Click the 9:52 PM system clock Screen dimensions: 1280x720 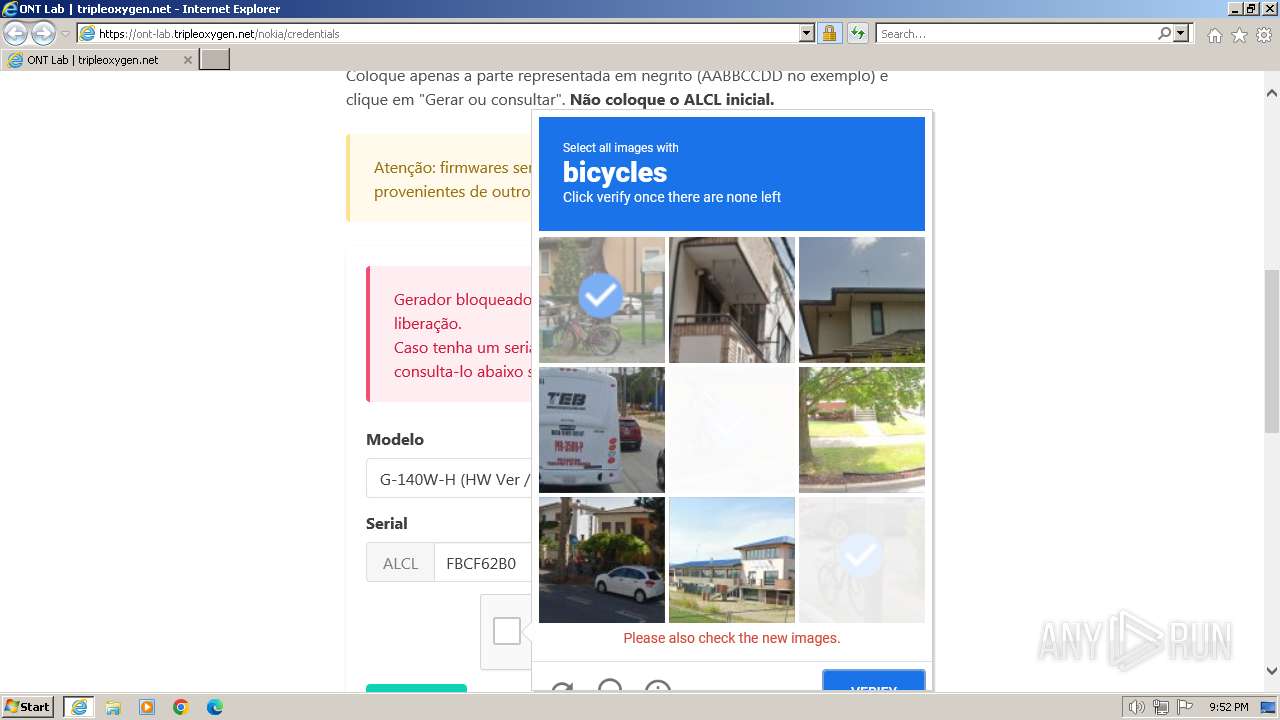[x=1228, y=707]
